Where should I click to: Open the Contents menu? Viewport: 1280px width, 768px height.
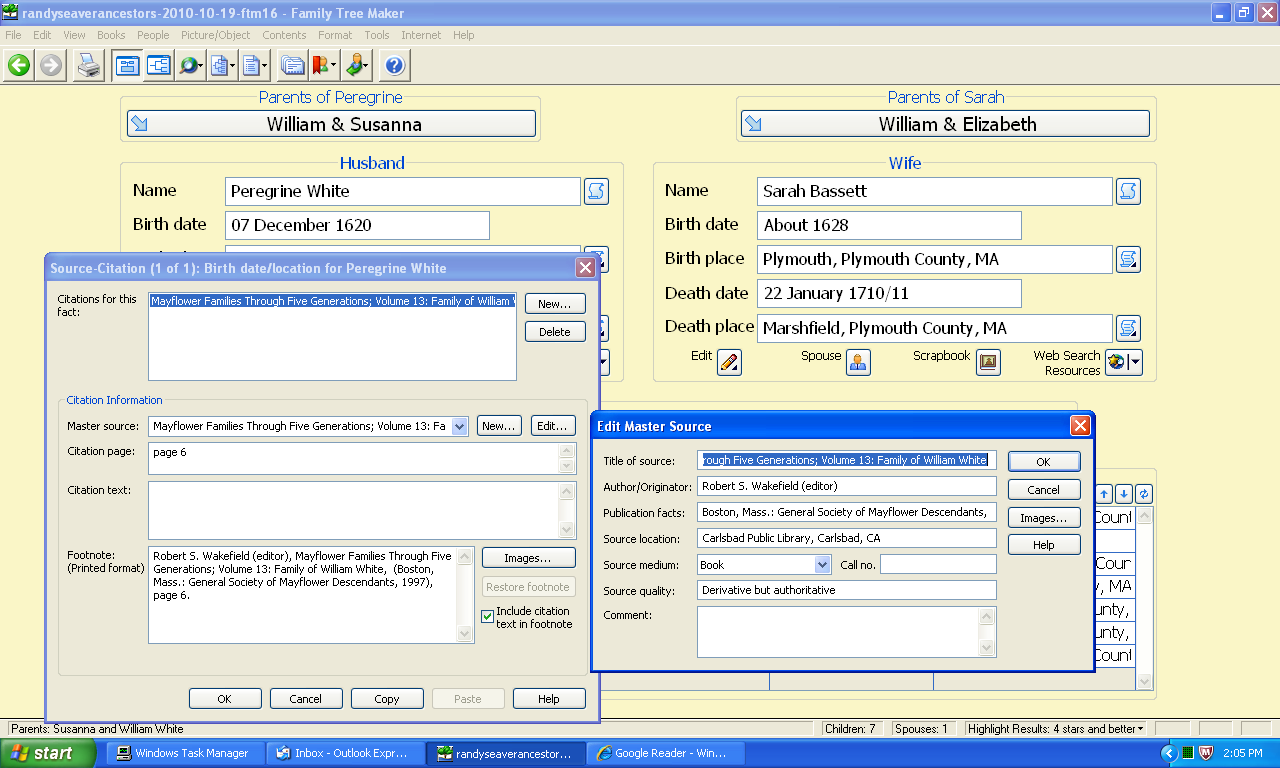tap(284, 35)
